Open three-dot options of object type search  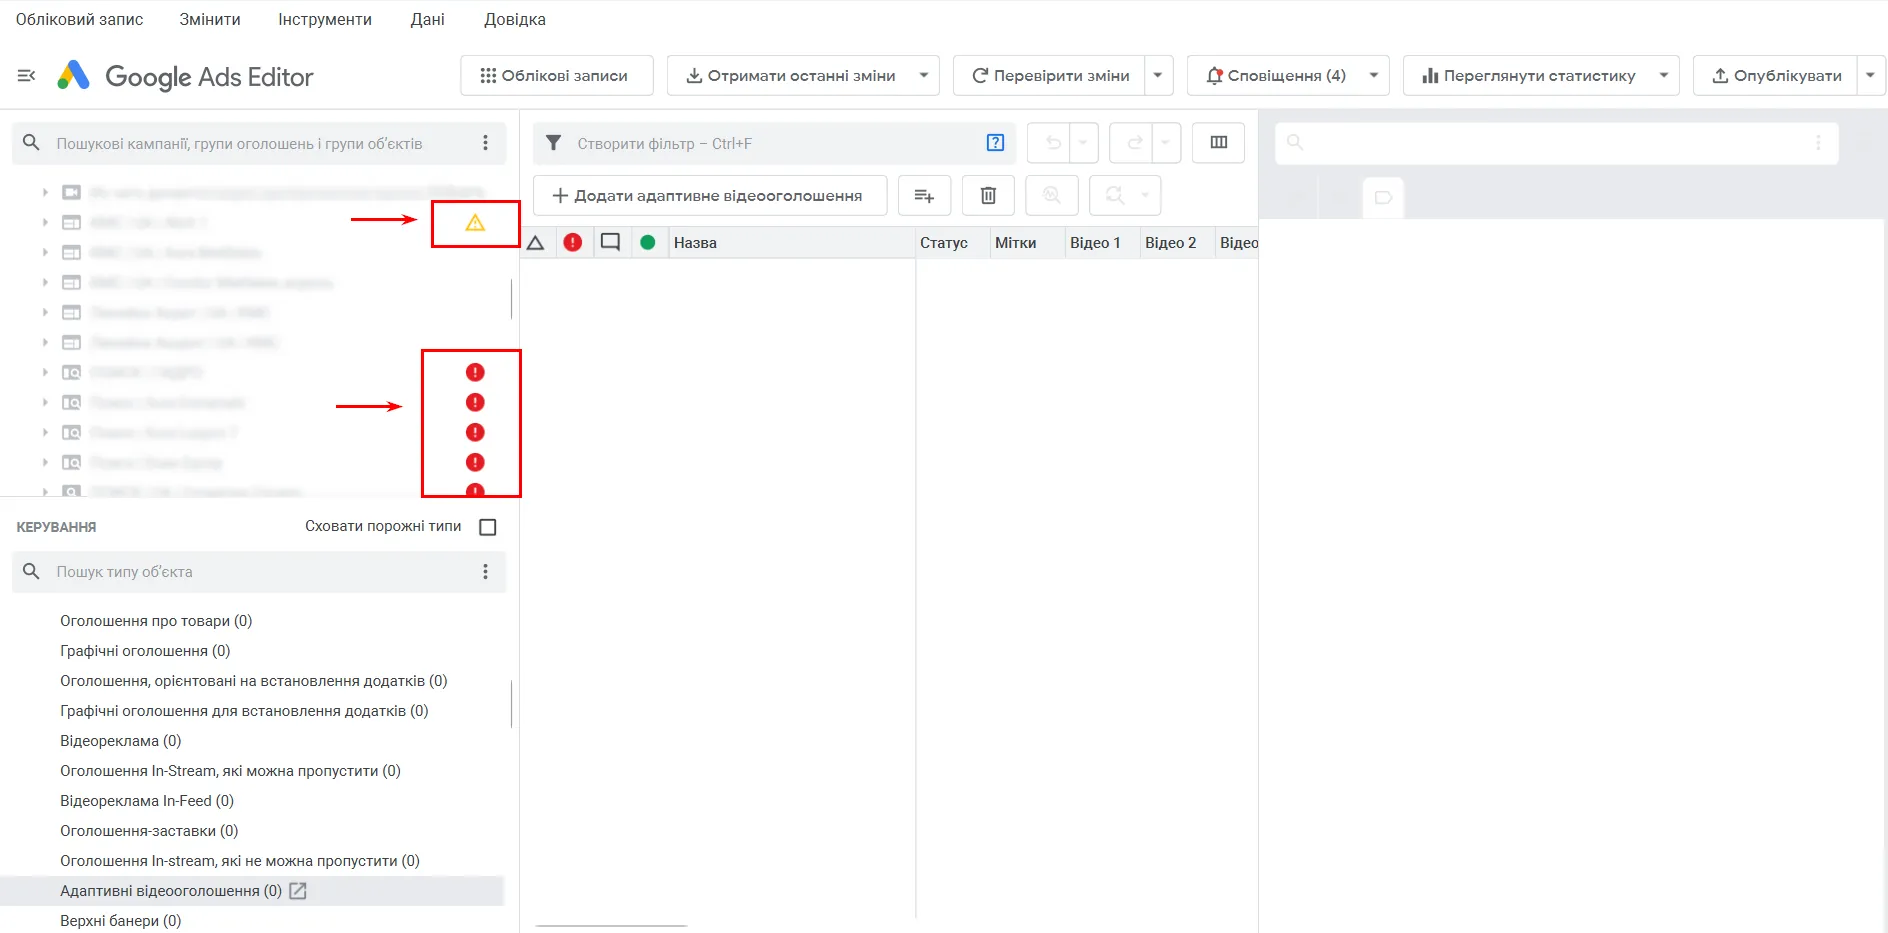[486, 572]
